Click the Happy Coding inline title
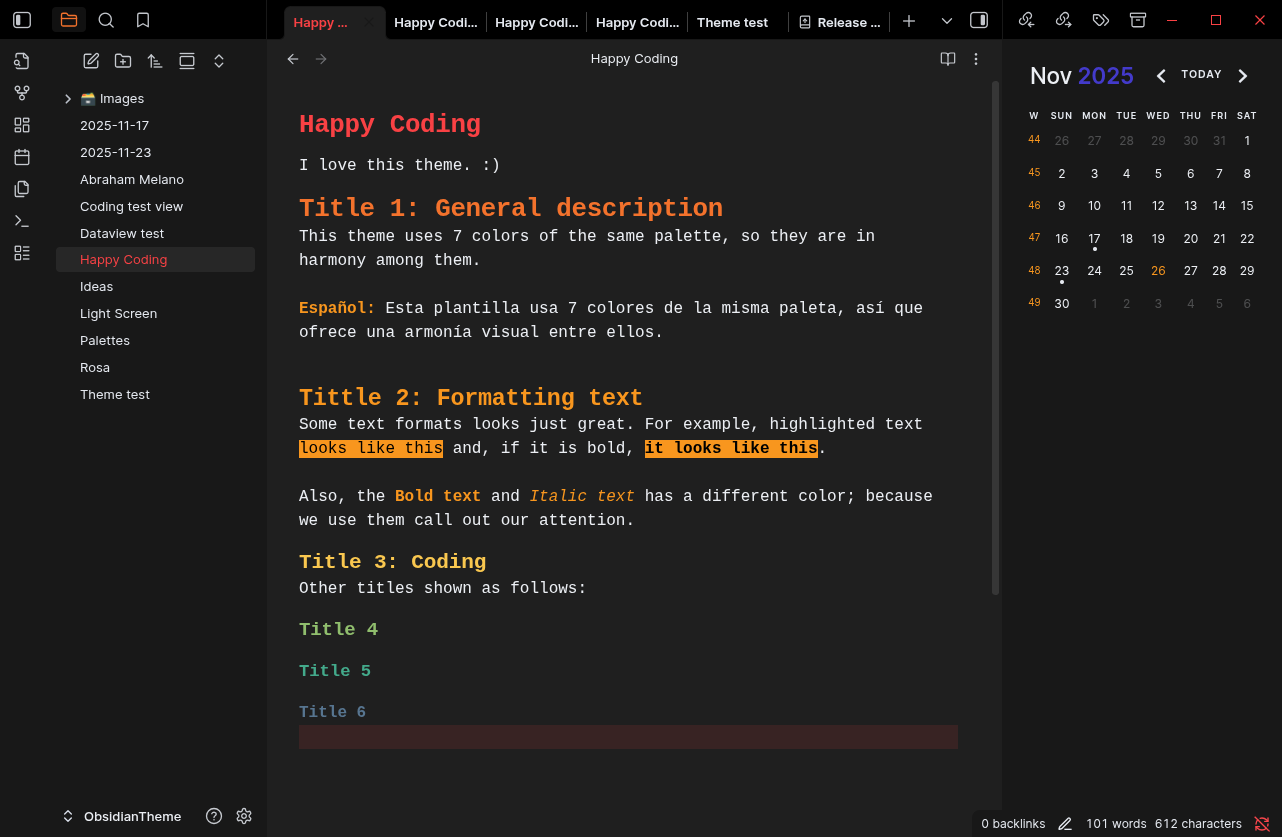Image resolution: width=1282 pixels, height=837 pixels. click(x=390, y=125)
